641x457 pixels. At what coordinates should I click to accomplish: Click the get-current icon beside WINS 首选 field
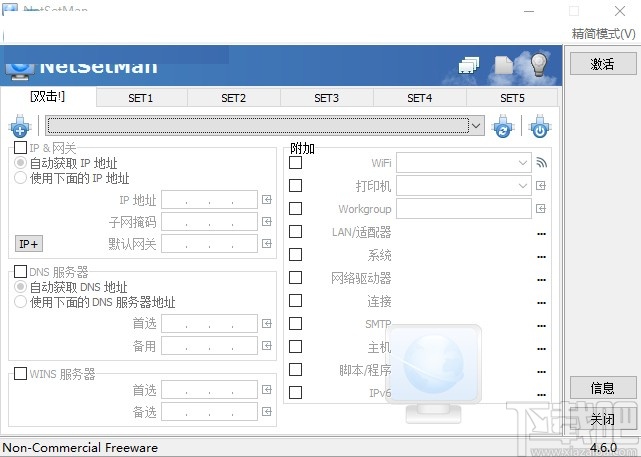point(267,390)
